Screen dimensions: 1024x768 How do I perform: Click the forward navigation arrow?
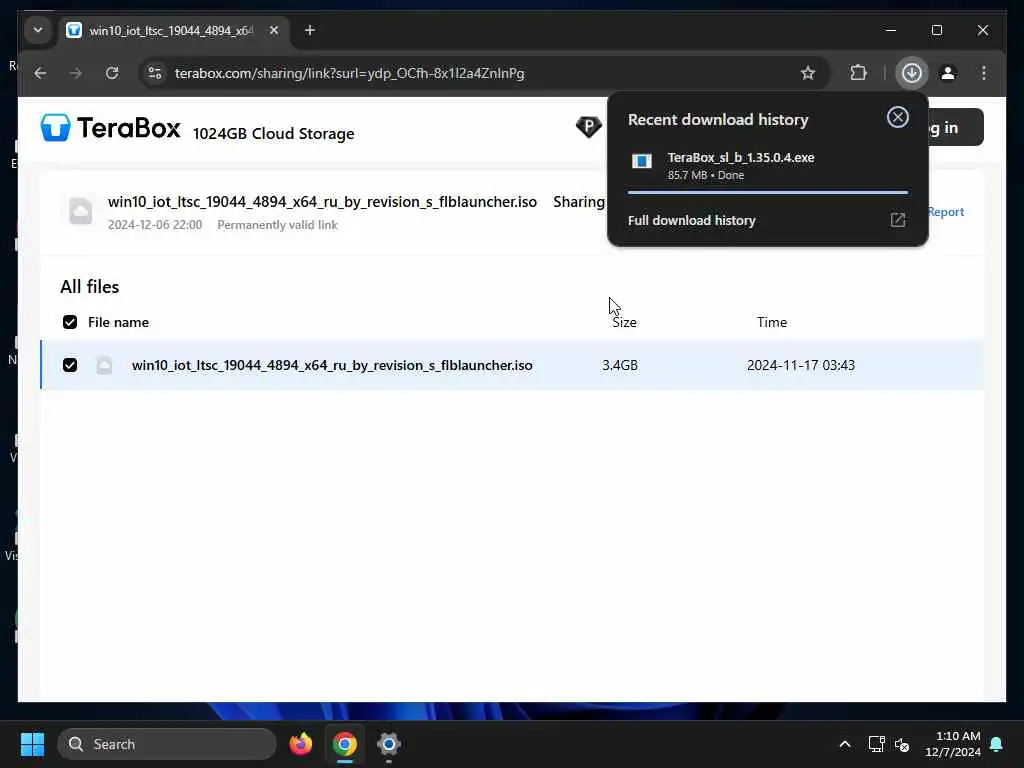point(76,73)
